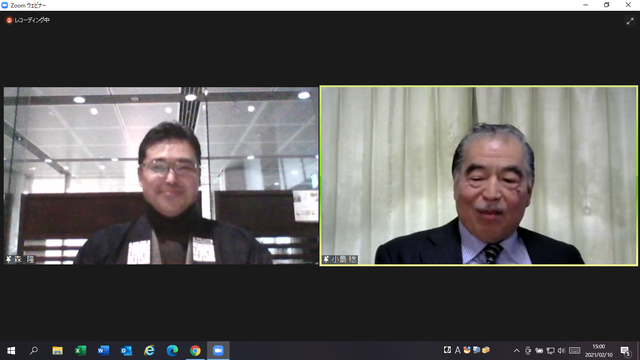
Task: Launch Word from the taskbar
Action: coord(103,351)
